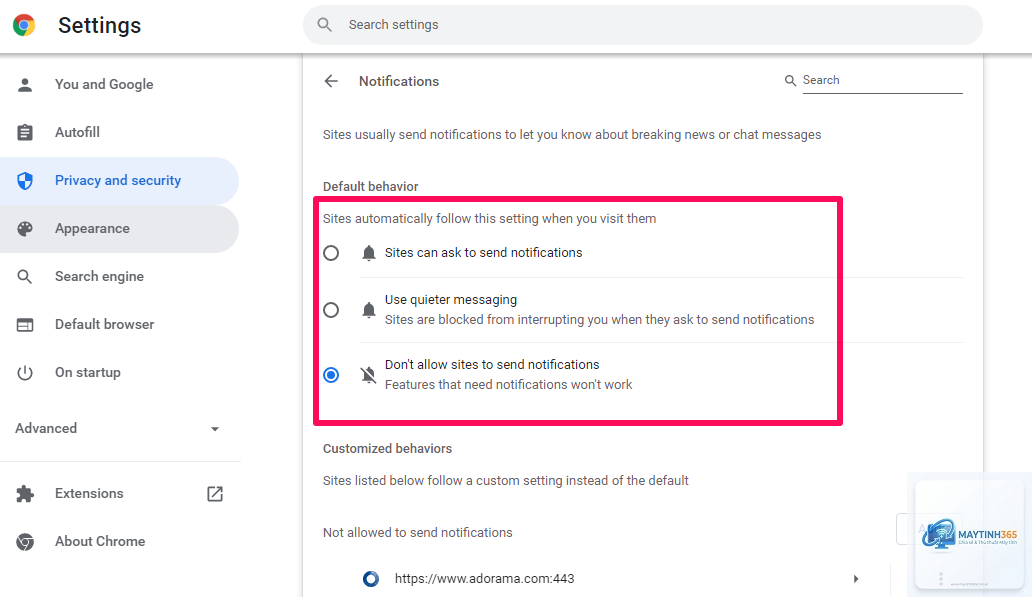The height and width of the screenshot is (597, 1032).
Task: Click the magnifier icon in Notifications search
Action: click(x=790, y=80)
